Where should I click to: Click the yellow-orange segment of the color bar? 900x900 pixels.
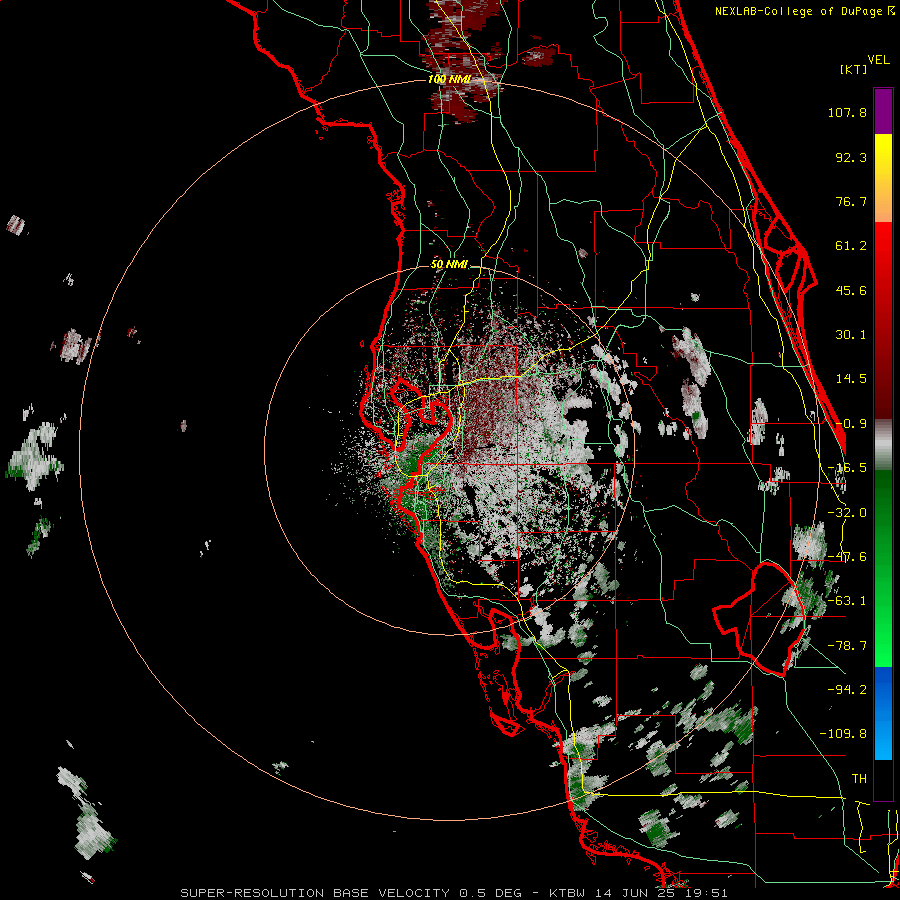pyautogui.click(x=883, y=178)
